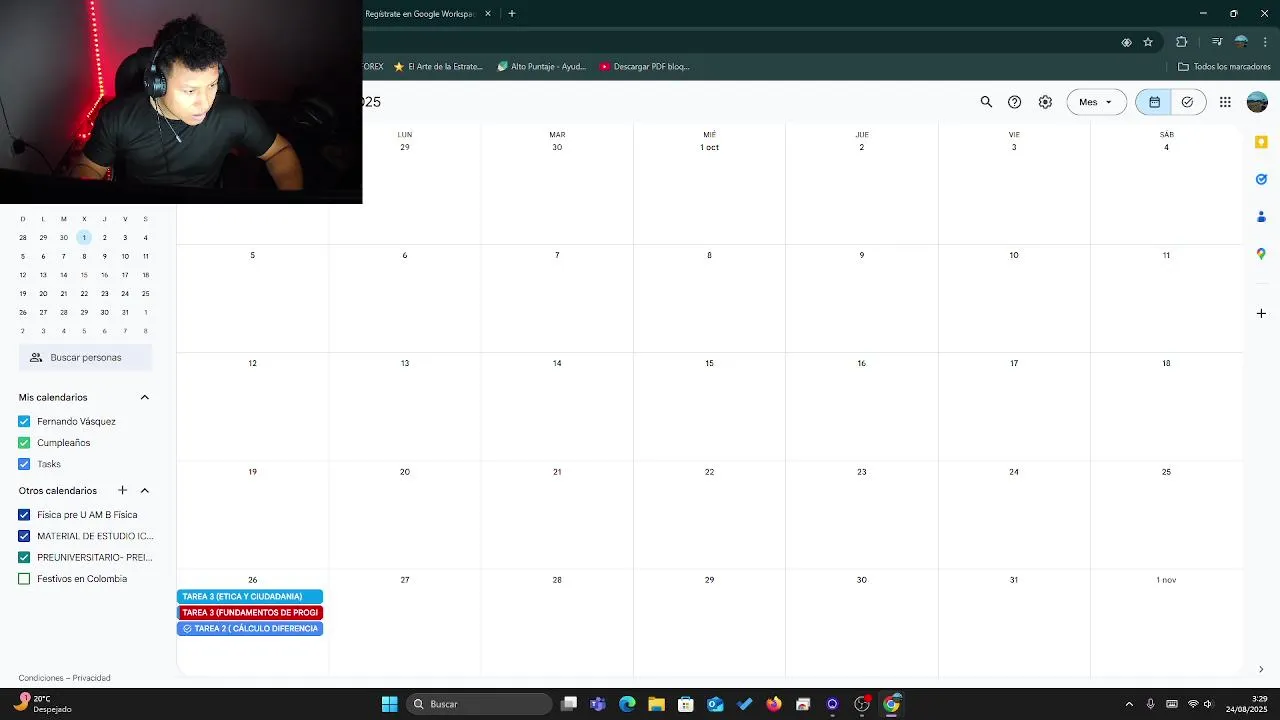The width and height of the screenshot is (1280, 720).
Task: Enable Festivos en Colombia calendar
Action: [24, 579]
